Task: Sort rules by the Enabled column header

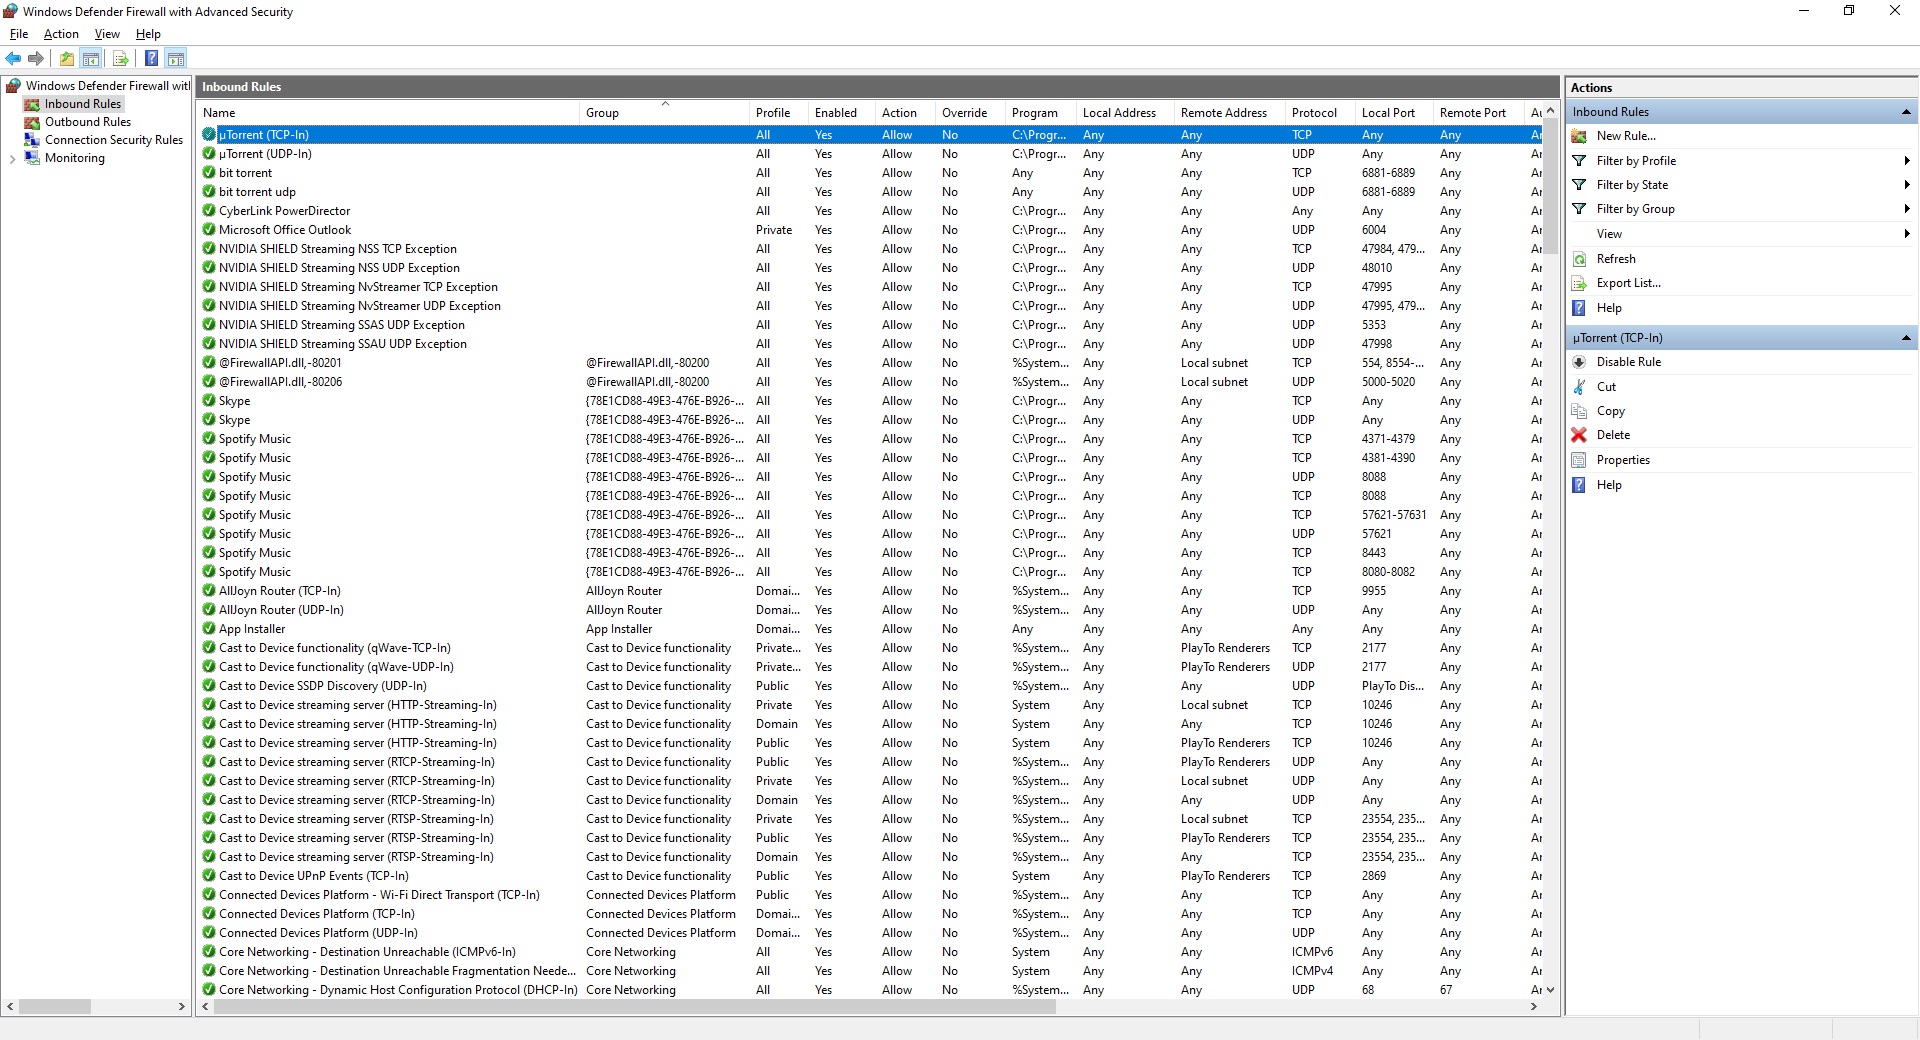Action: pos(841,113)
